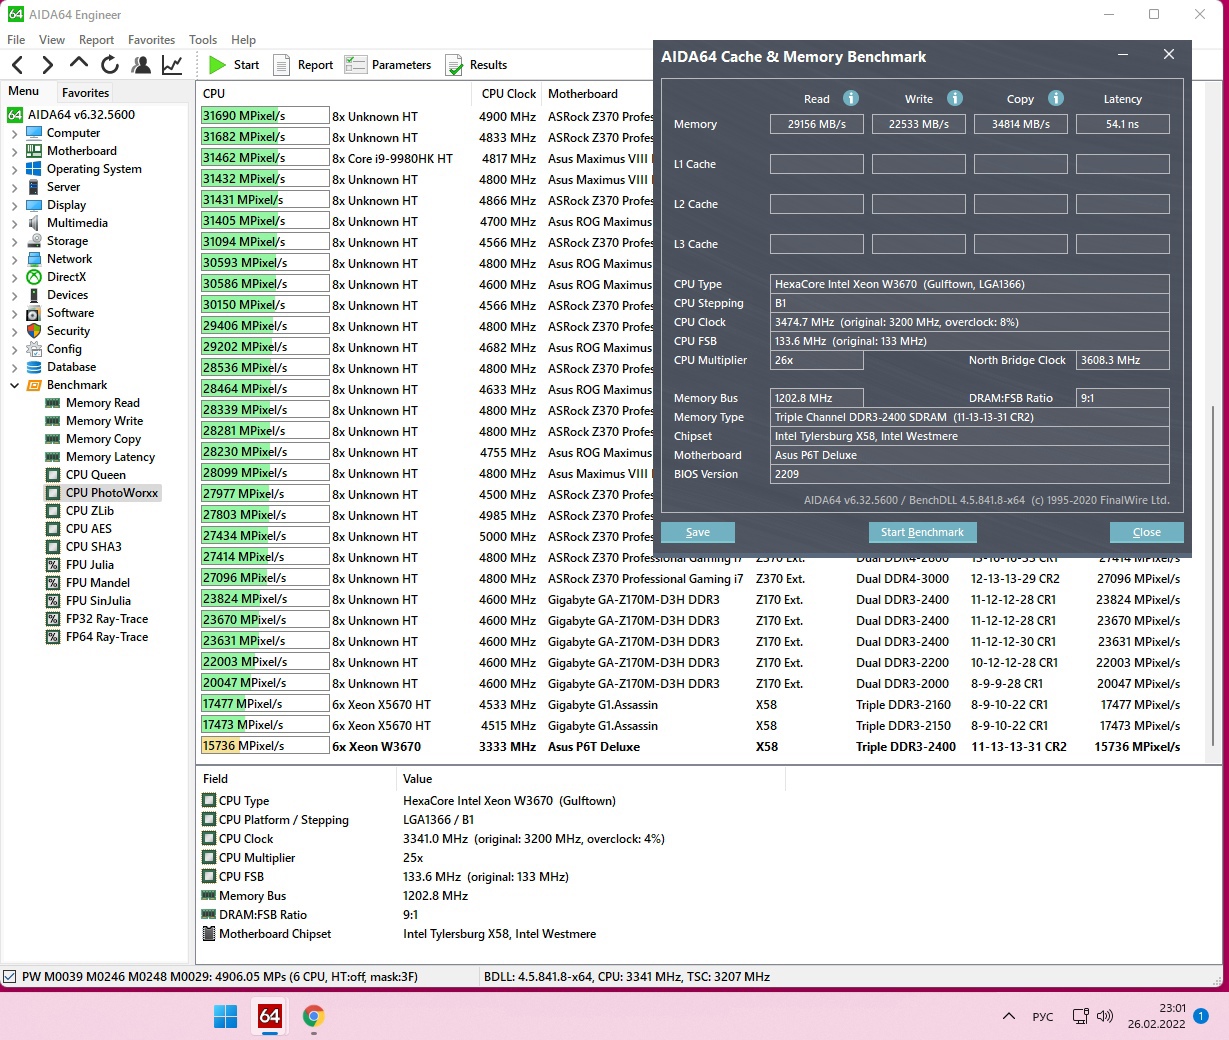Toggle the CPU Multiplier field checkbox
This screenshot has height=1040, width=1229.
[x=209, y=858]
